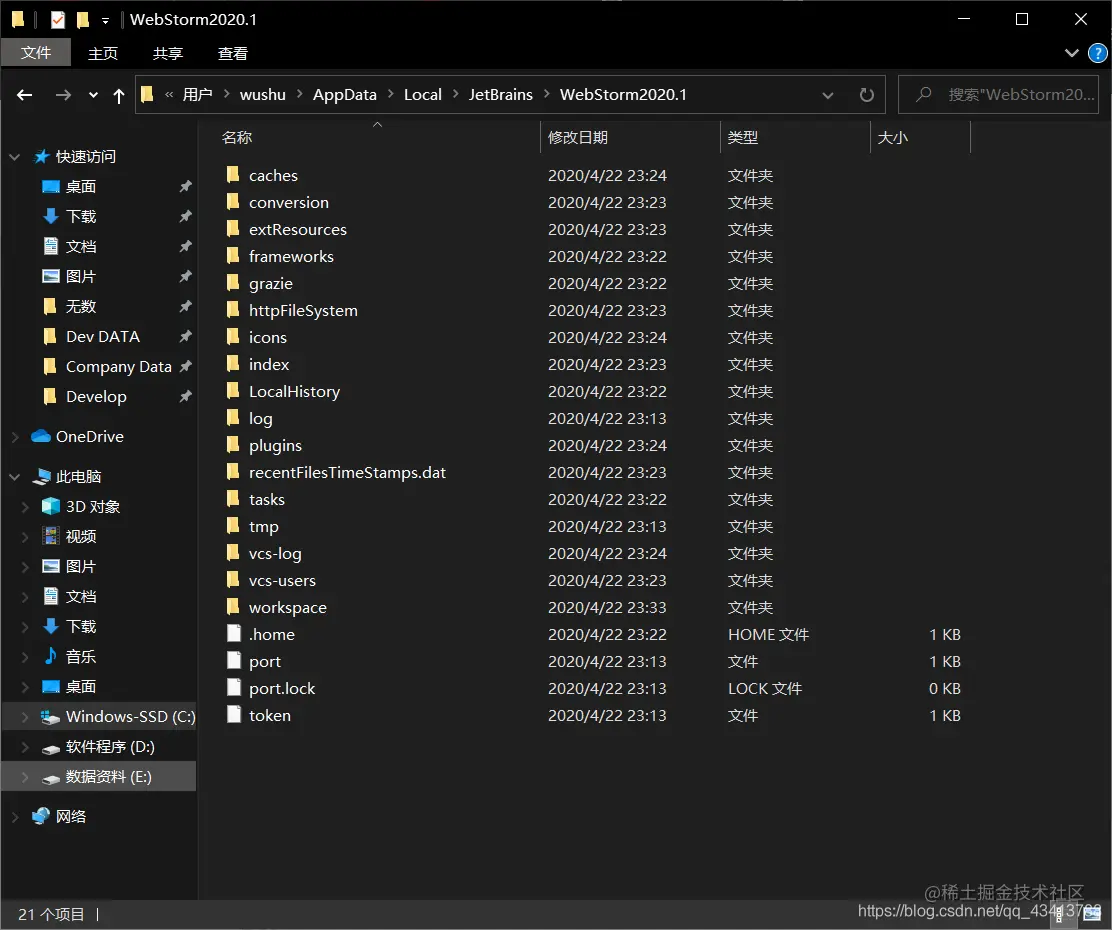Select the recentFilesTimeStamps.dat folder icon
1112x930 pixels.
click(233, 471)
